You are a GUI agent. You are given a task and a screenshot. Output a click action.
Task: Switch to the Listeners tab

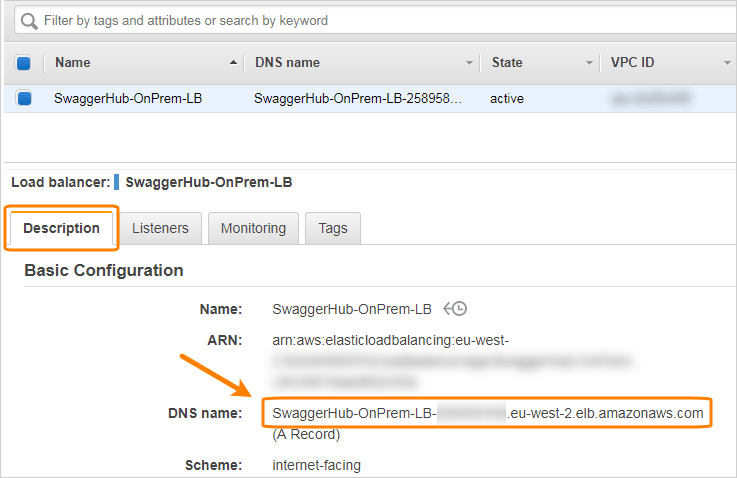(x=160, y=228)
